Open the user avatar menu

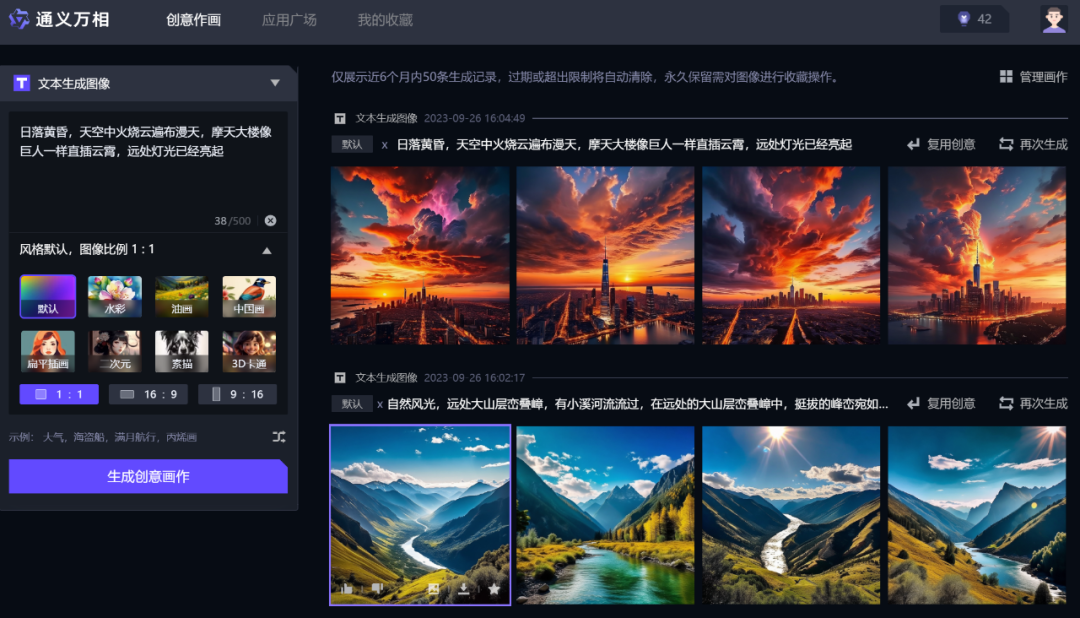pyautogui.click(x=1055, y=19)
